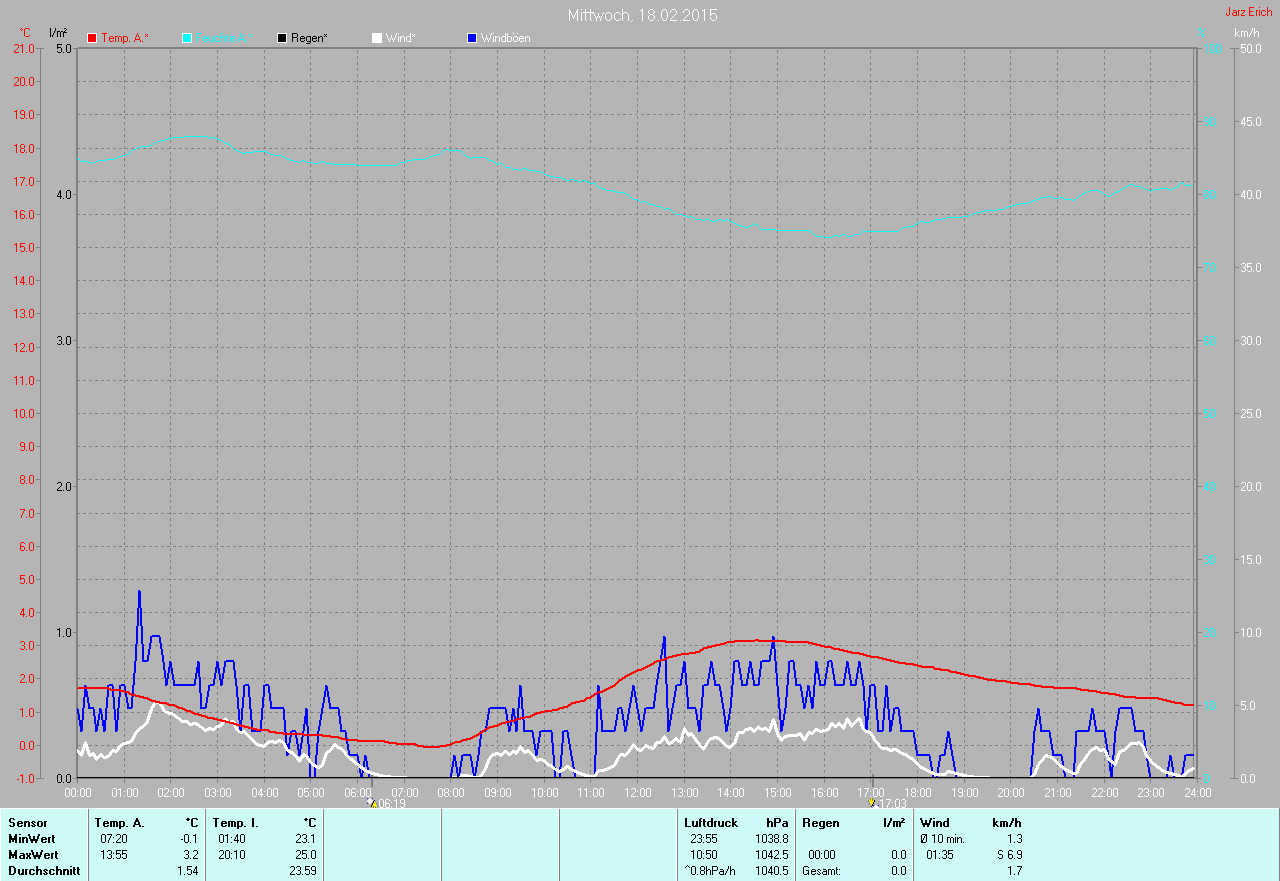Viewport: 1280px width, 881px height.
Task: Click the Sensor row header
Action: [28, 823]
